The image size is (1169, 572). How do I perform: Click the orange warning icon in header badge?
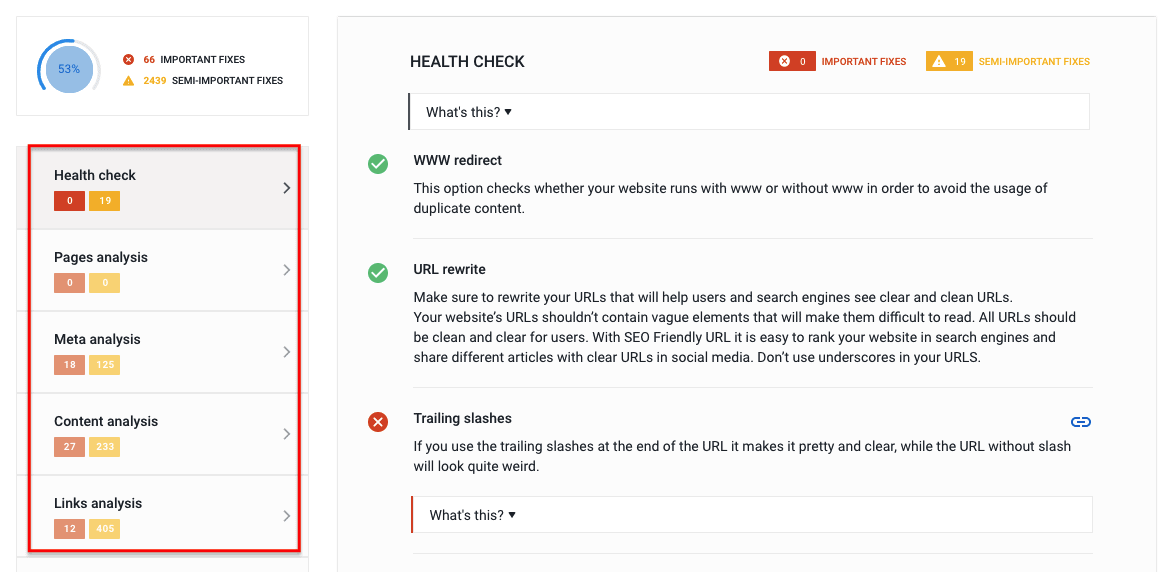938,62
